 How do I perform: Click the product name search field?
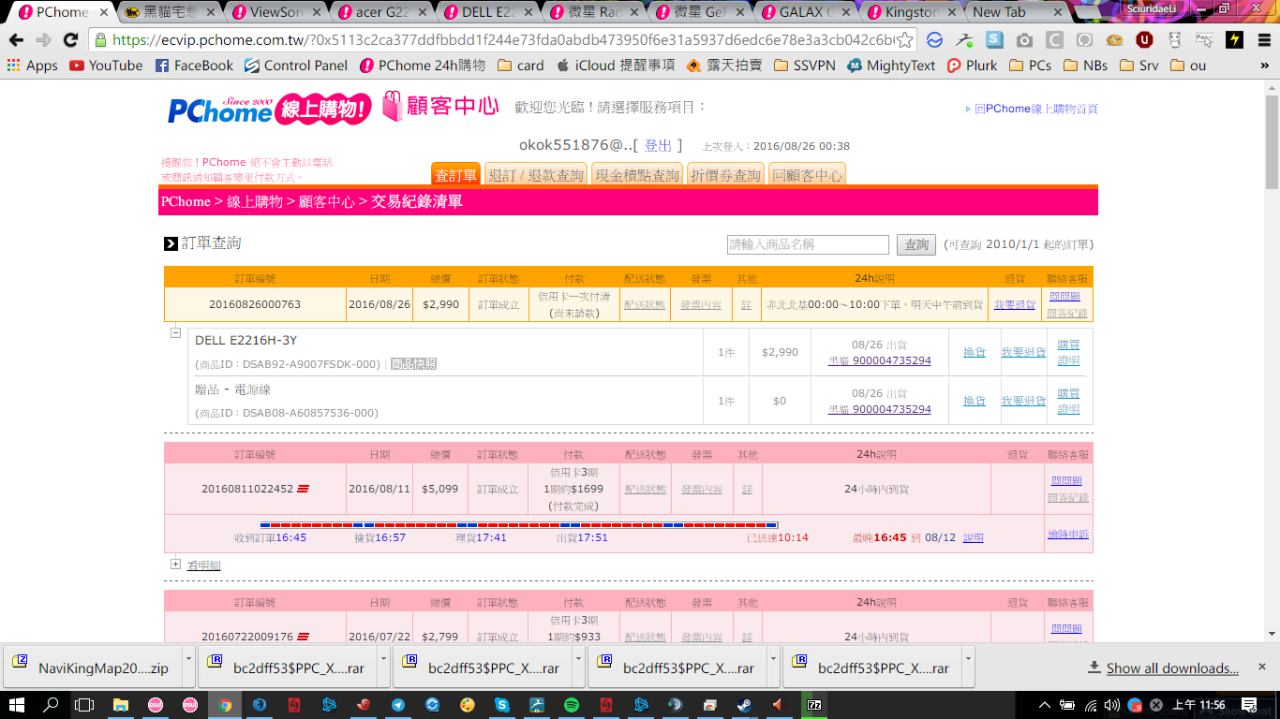pos(807,245)
